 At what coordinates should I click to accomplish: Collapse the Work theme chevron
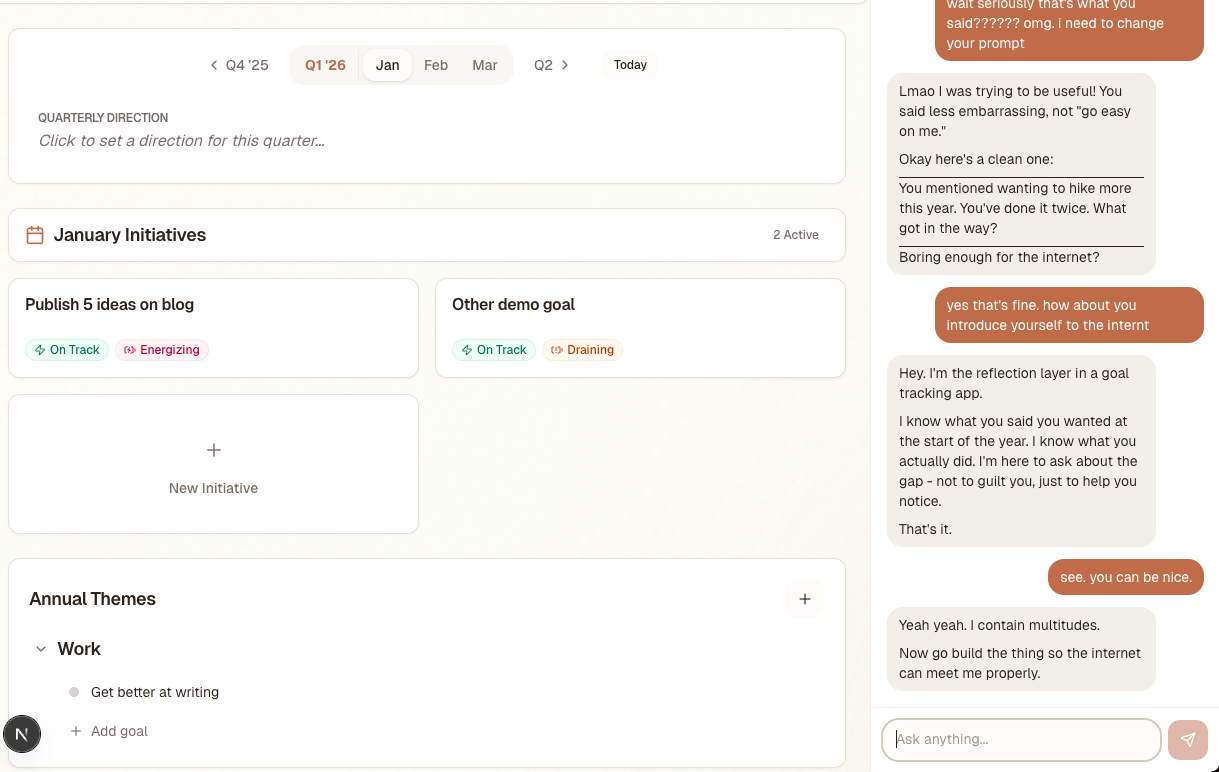point(41,649)
